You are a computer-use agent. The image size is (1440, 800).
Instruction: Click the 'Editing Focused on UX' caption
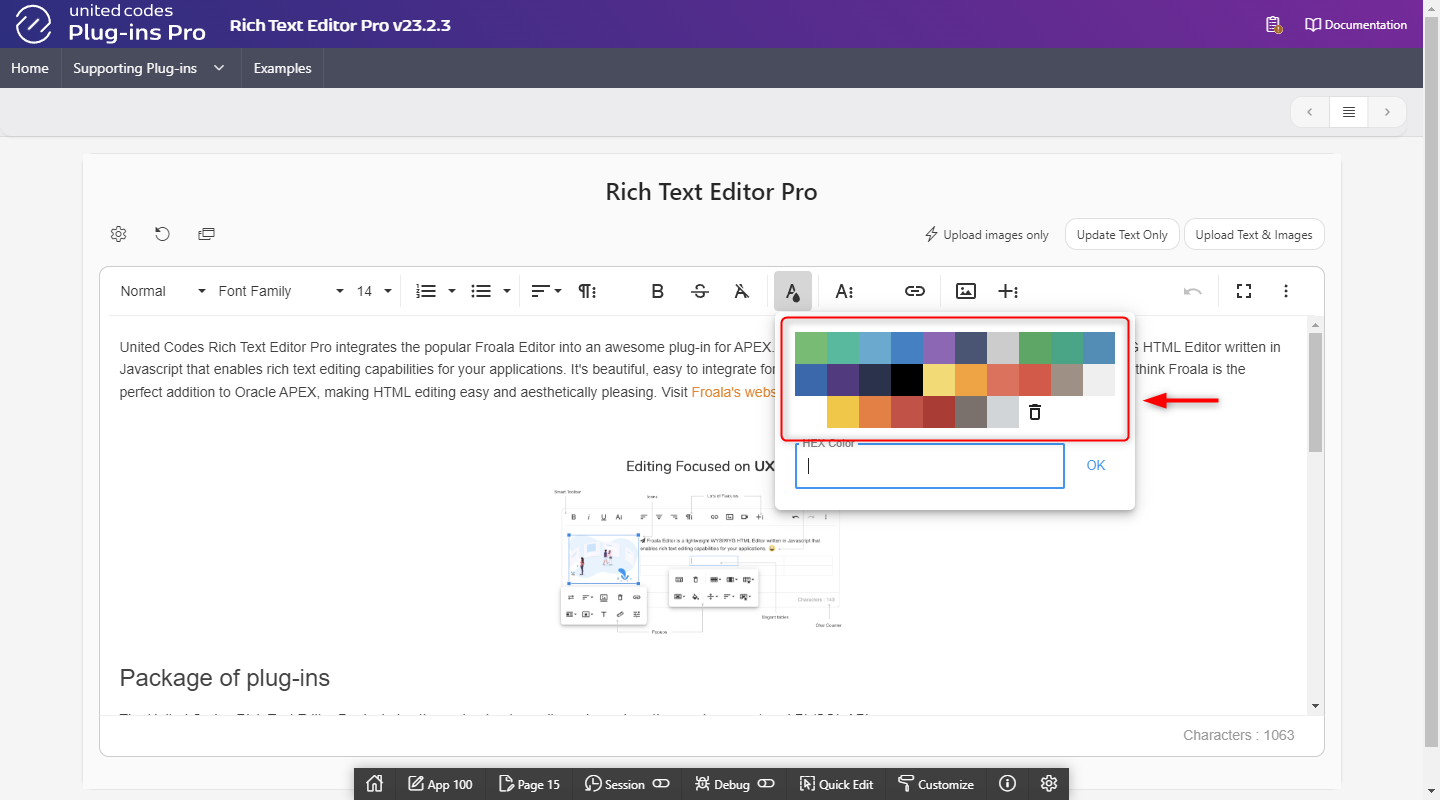tap(700, 466)
